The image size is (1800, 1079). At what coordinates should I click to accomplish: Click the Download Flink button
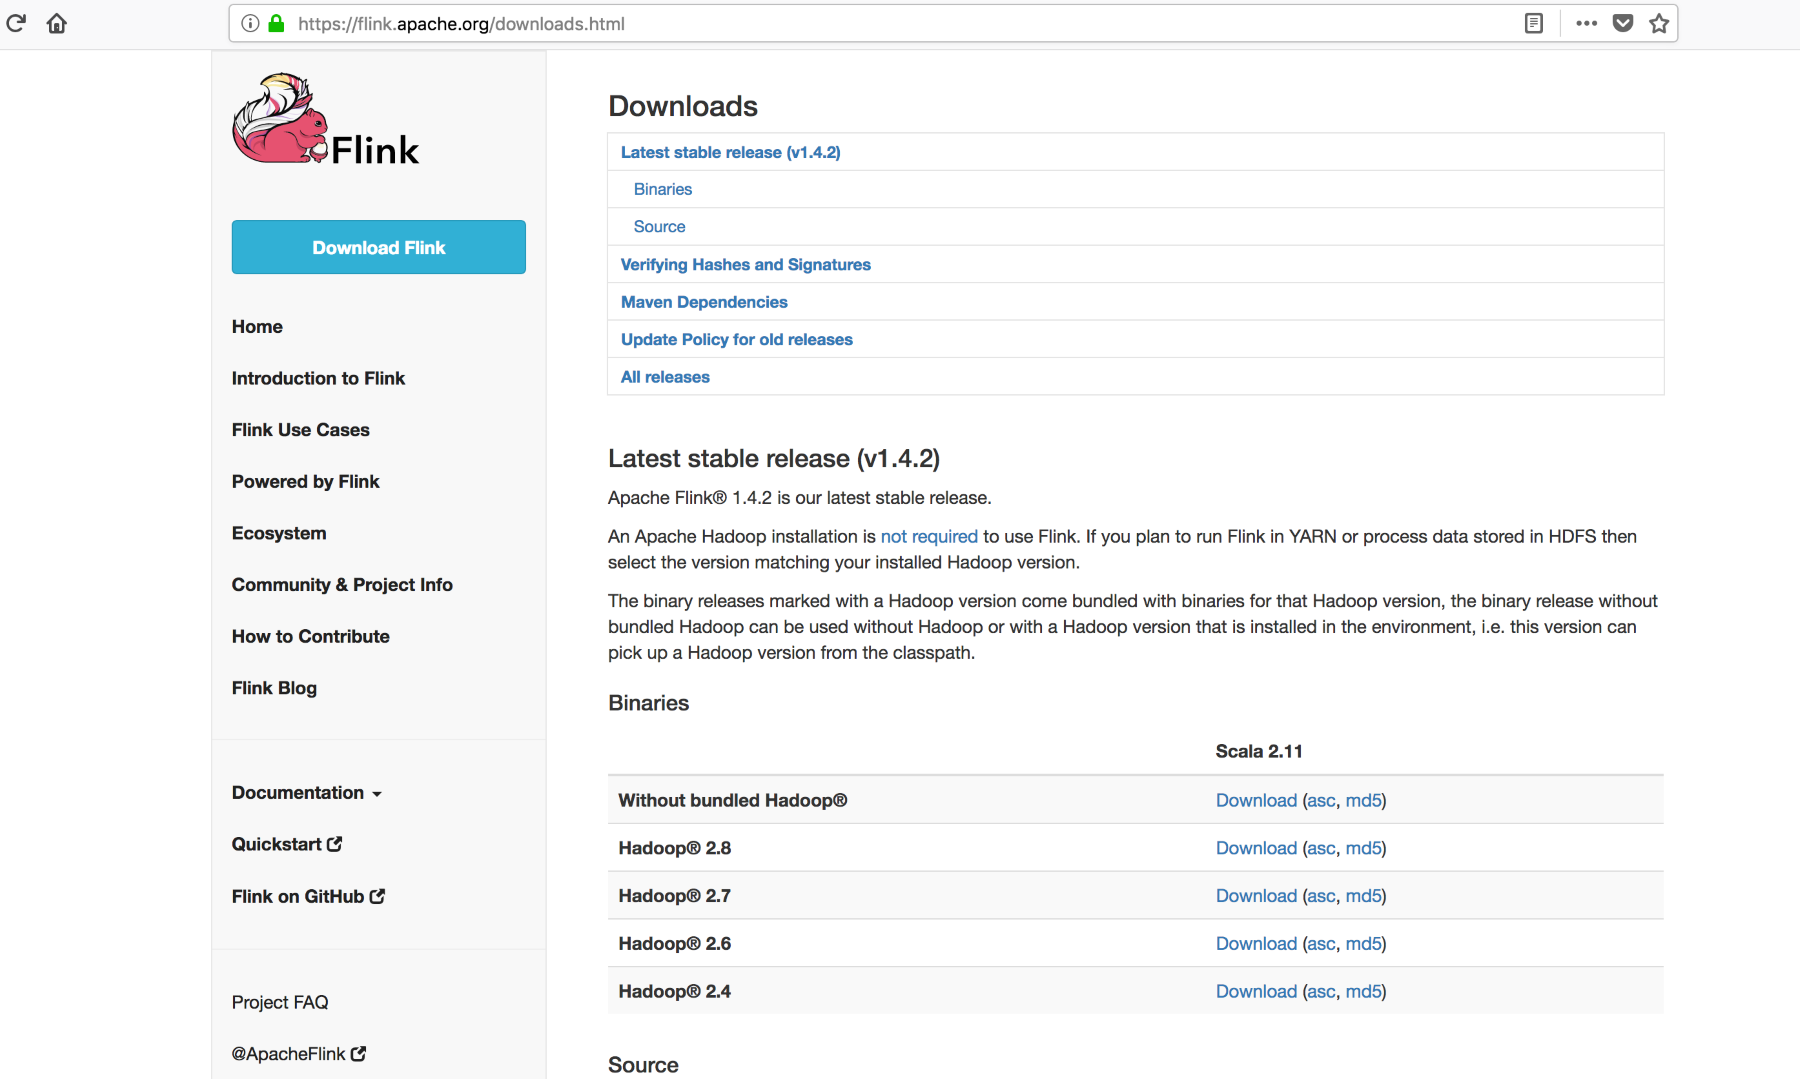379,247
